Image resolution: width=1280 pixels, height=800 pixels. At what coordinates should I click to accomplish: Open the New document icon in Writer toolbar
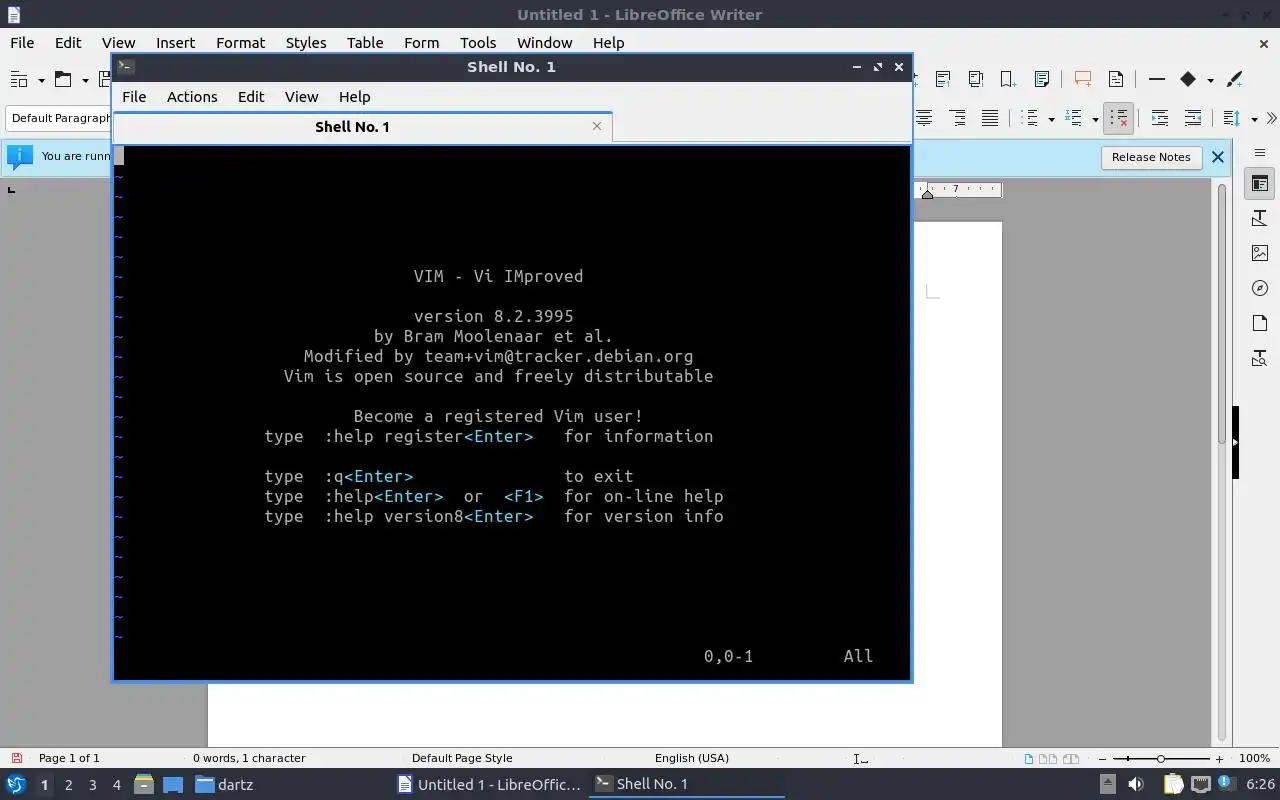coord(18,80)
